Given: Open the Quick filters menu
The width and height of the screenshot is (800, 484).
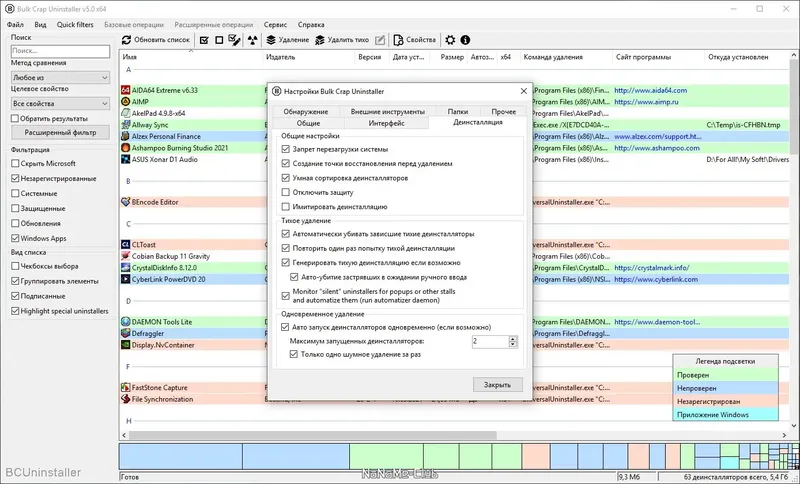Looking at the screenshot, I should [x=75, y=24].
